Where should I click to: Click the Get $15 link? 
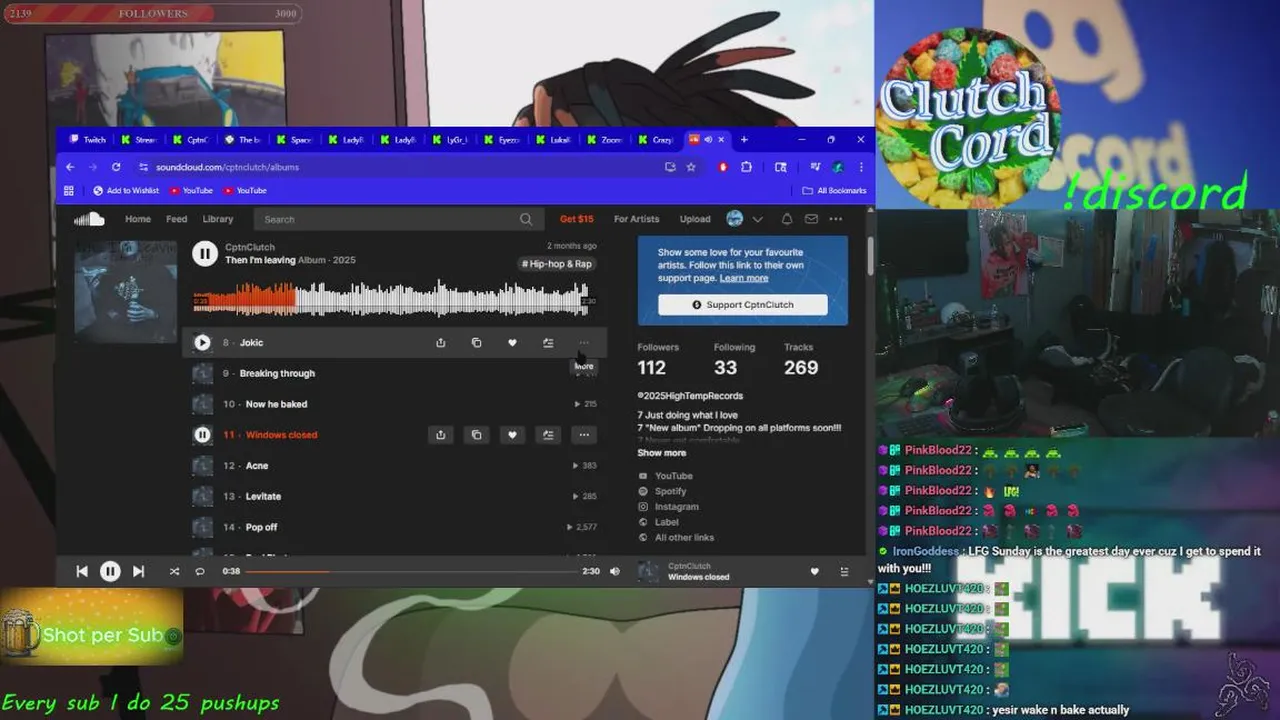[576, 219]
